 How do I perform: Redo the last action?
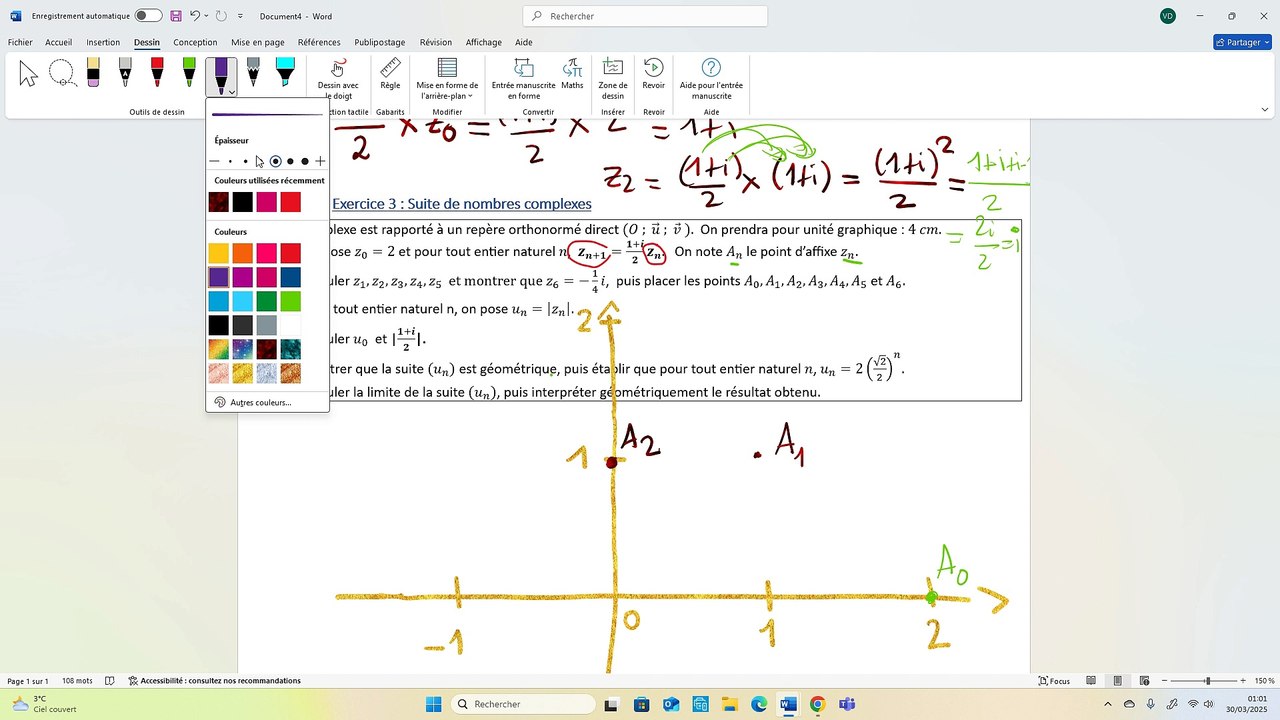pos(221,16)
